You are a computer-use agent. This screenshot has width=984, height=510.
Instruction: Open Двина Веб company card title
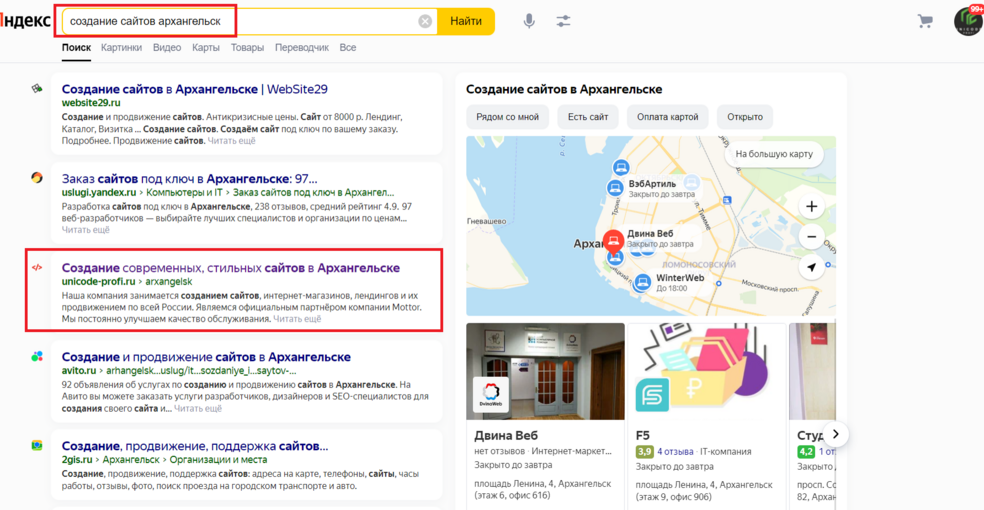[x=506, y=435]
